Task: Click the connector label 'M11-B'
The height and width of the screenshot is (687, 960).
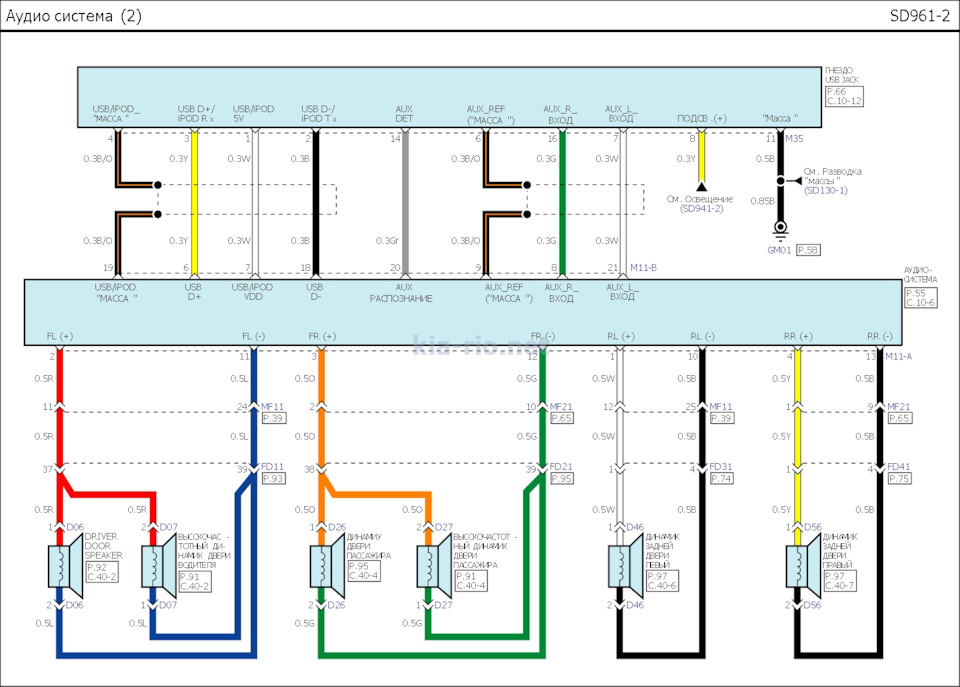Action: 643,268
